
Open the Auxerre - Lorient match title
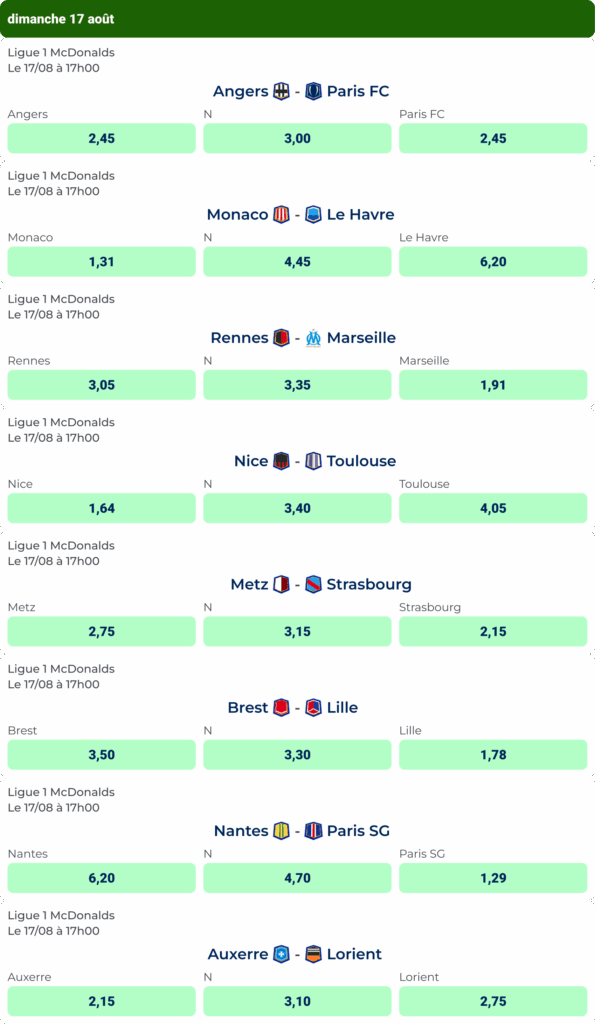295,954
